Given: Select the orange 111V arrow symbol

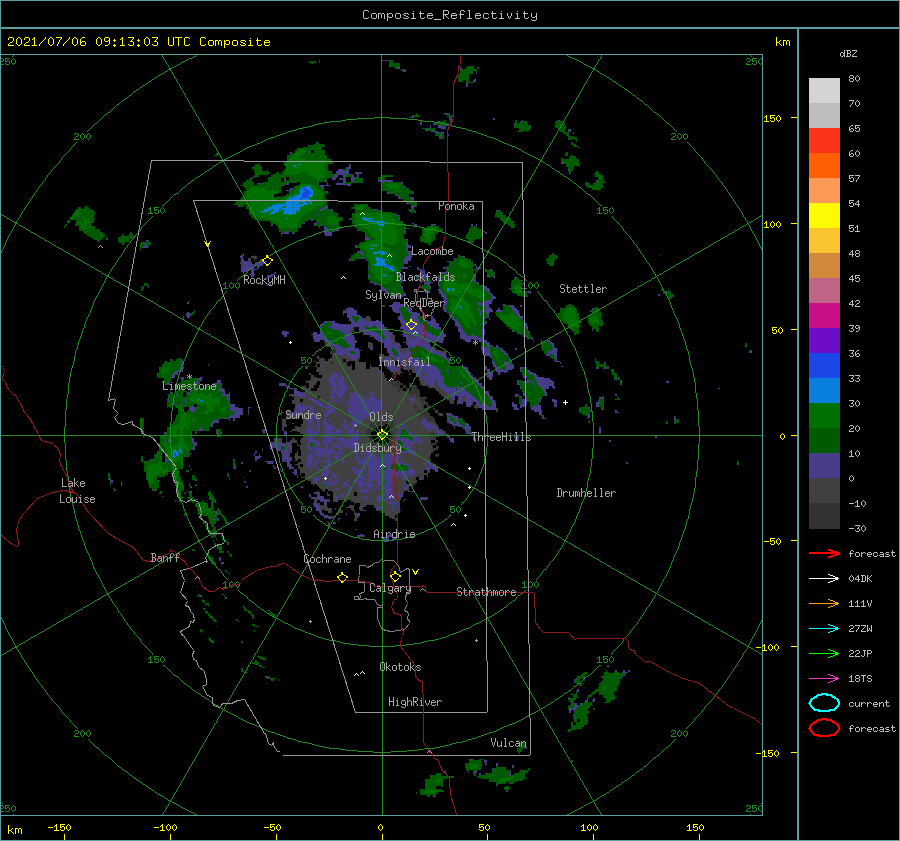Looking at the screenshot, I should click(x=824, y=603).
